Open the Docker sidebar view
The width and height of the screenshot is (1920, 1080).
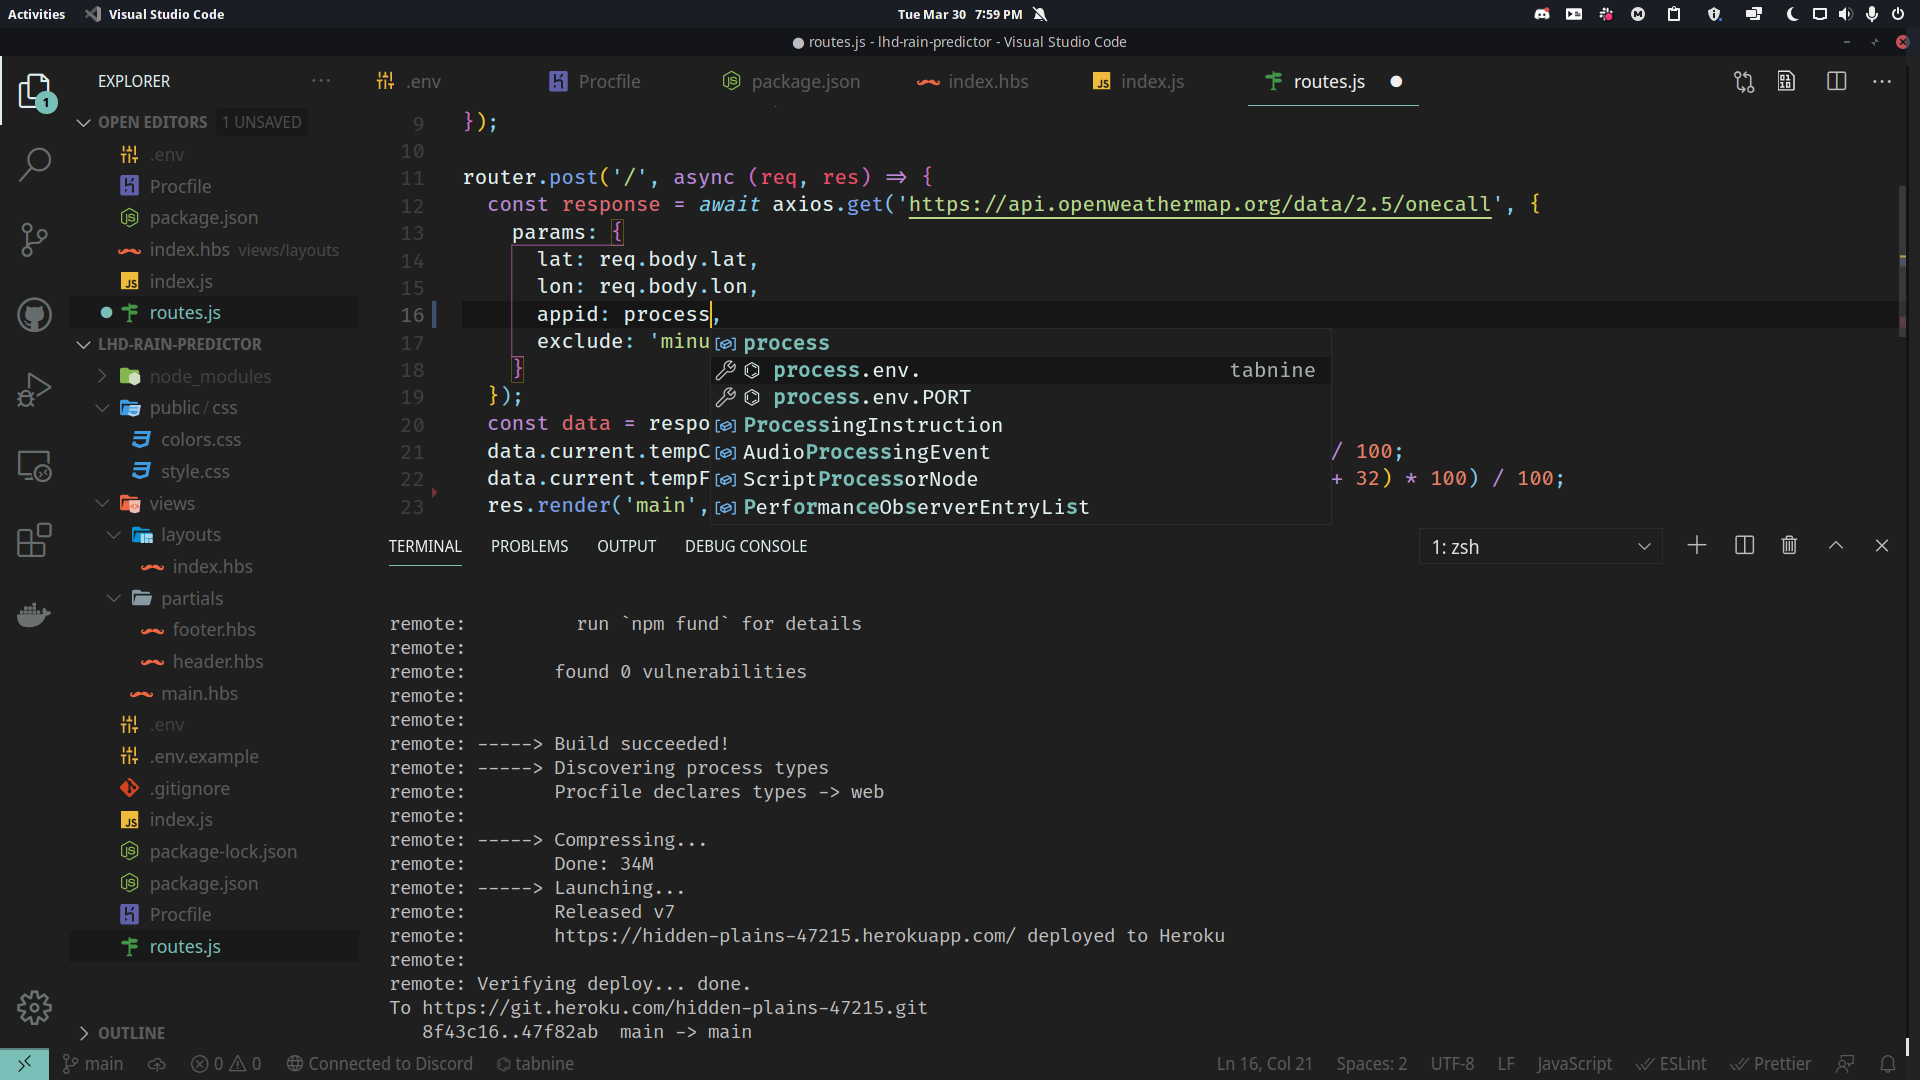click(34, 614)
